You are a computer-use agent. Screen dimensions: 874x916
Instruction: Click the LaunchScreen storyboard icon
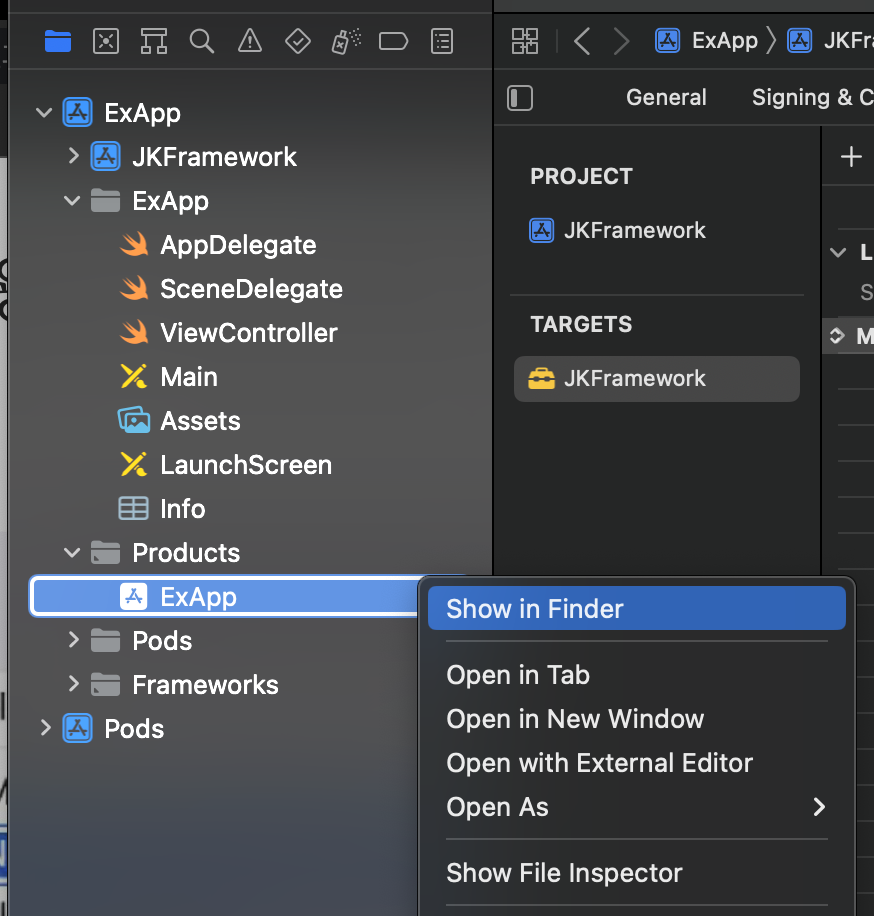(x=134, y=464)
